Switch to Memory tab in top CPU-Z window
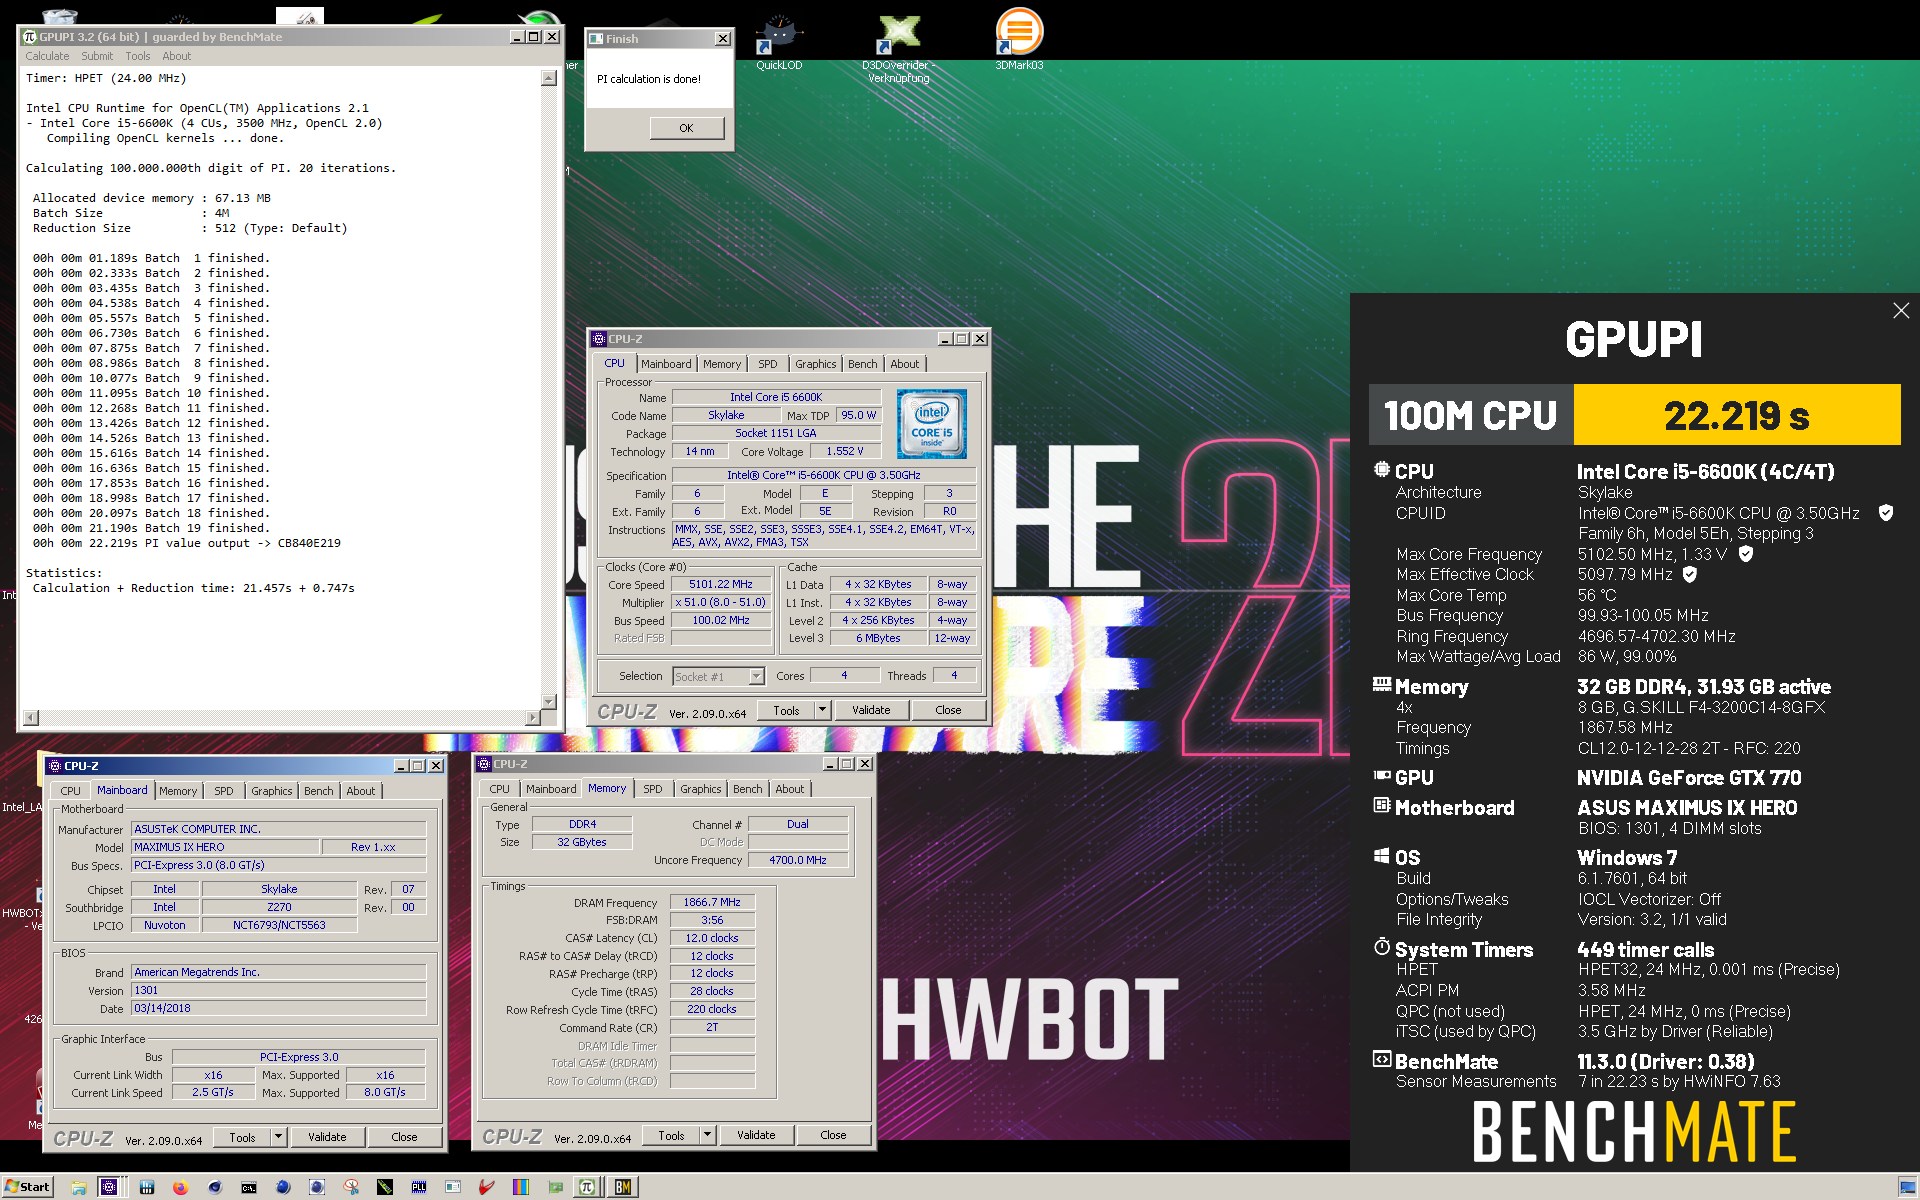This screenshot has width=1920, height=1200. click(x=722, y=364)
